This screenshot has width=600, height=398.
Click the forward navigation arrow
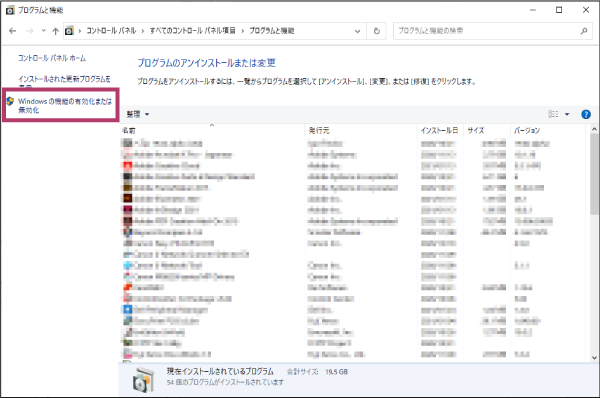tap(30, 31)
